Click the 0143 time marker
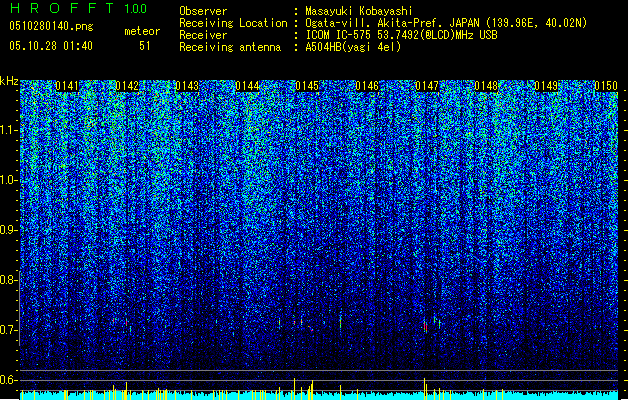The width and height of the screenshot is (629, 400). 187,86
